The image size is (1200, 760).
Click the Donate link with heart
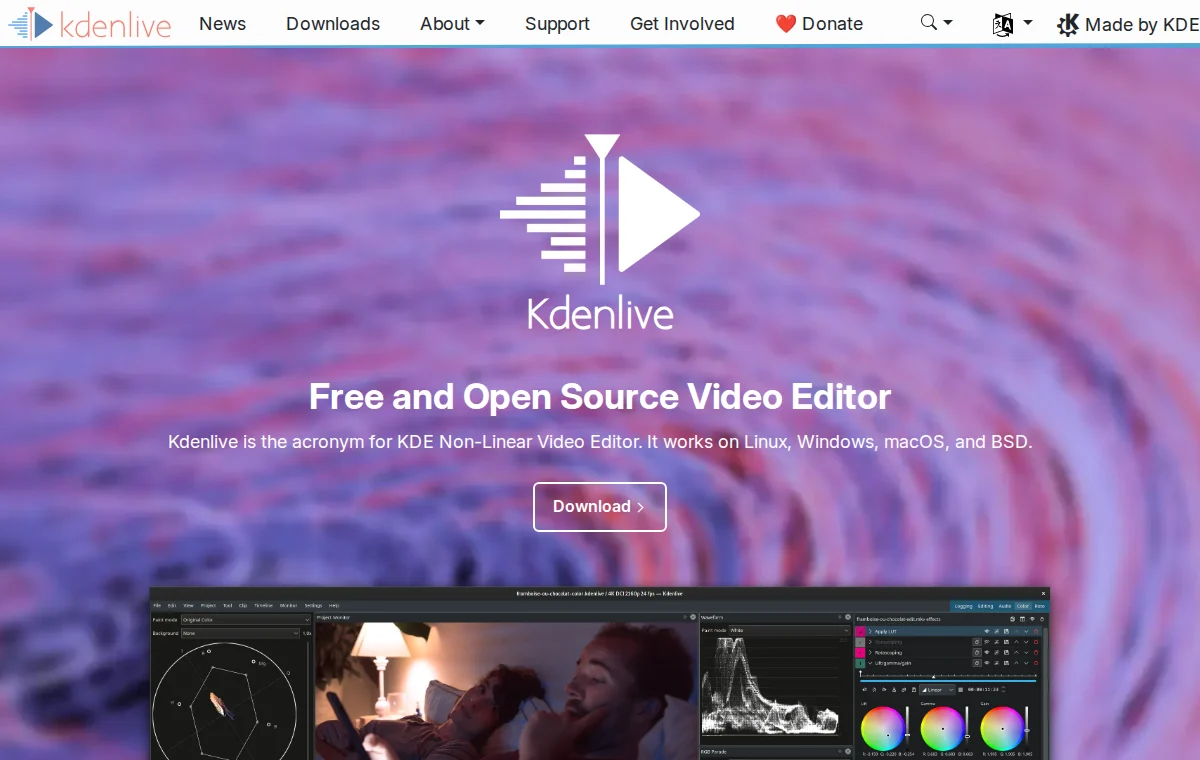coord(819,23)
